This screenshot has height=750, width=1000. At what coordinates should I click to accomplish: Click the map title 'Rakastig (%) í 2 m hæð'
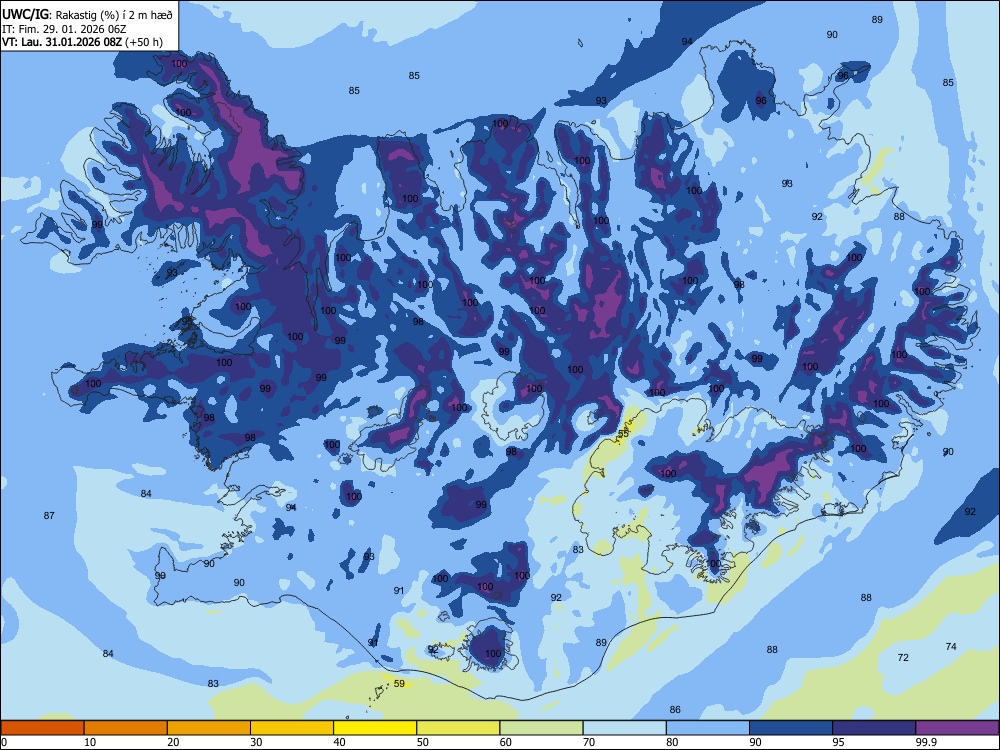(114, 15)
